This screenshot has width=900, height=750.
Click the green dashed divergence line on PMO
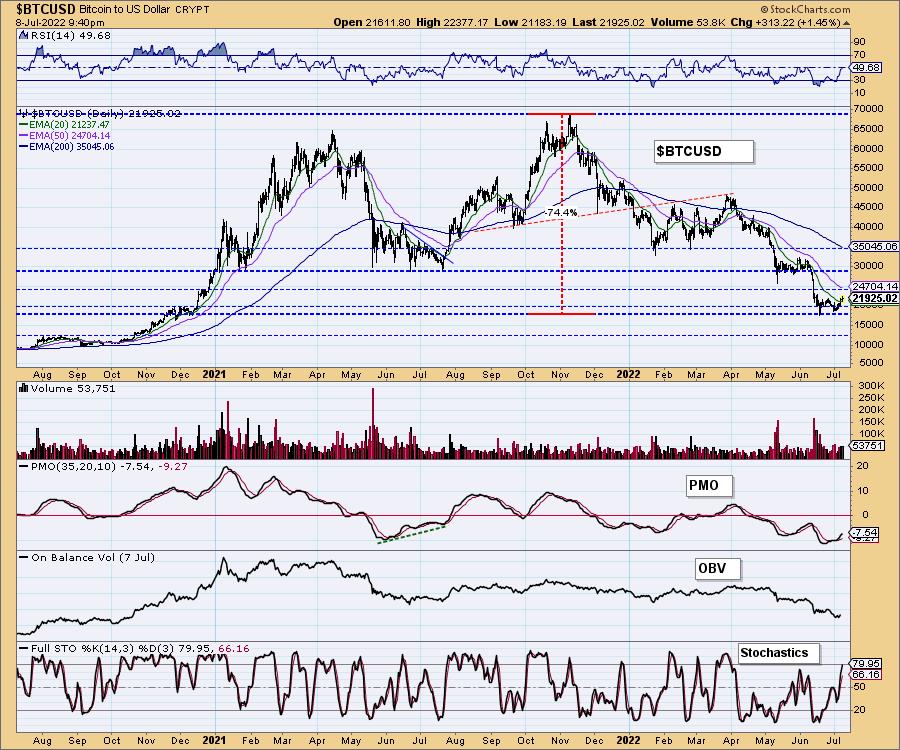[412, 534]
